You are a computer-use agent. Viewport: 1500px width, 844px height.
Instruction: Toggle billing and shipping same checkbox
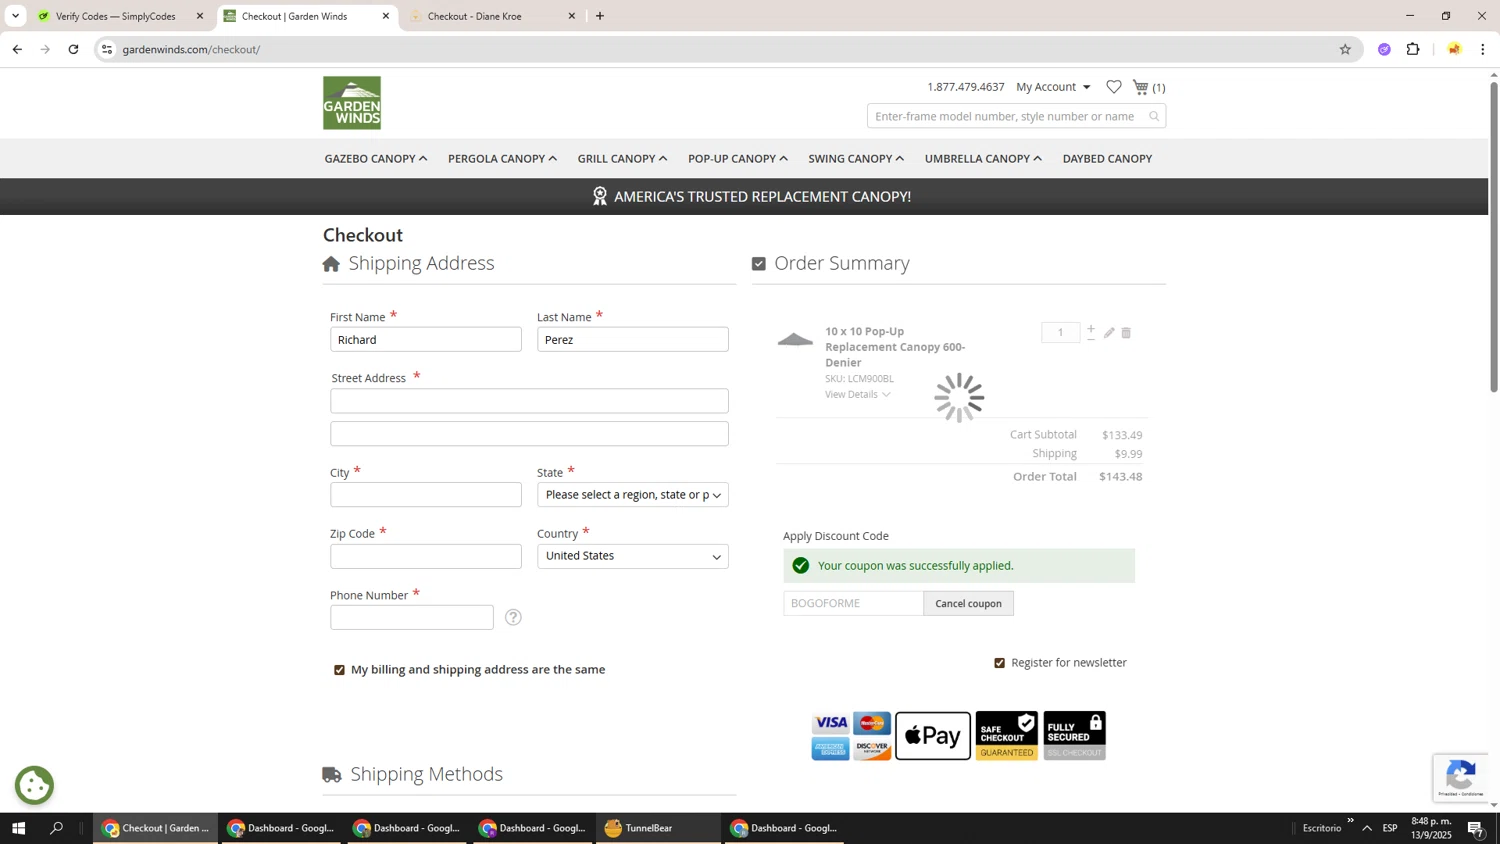click(339, 670)
